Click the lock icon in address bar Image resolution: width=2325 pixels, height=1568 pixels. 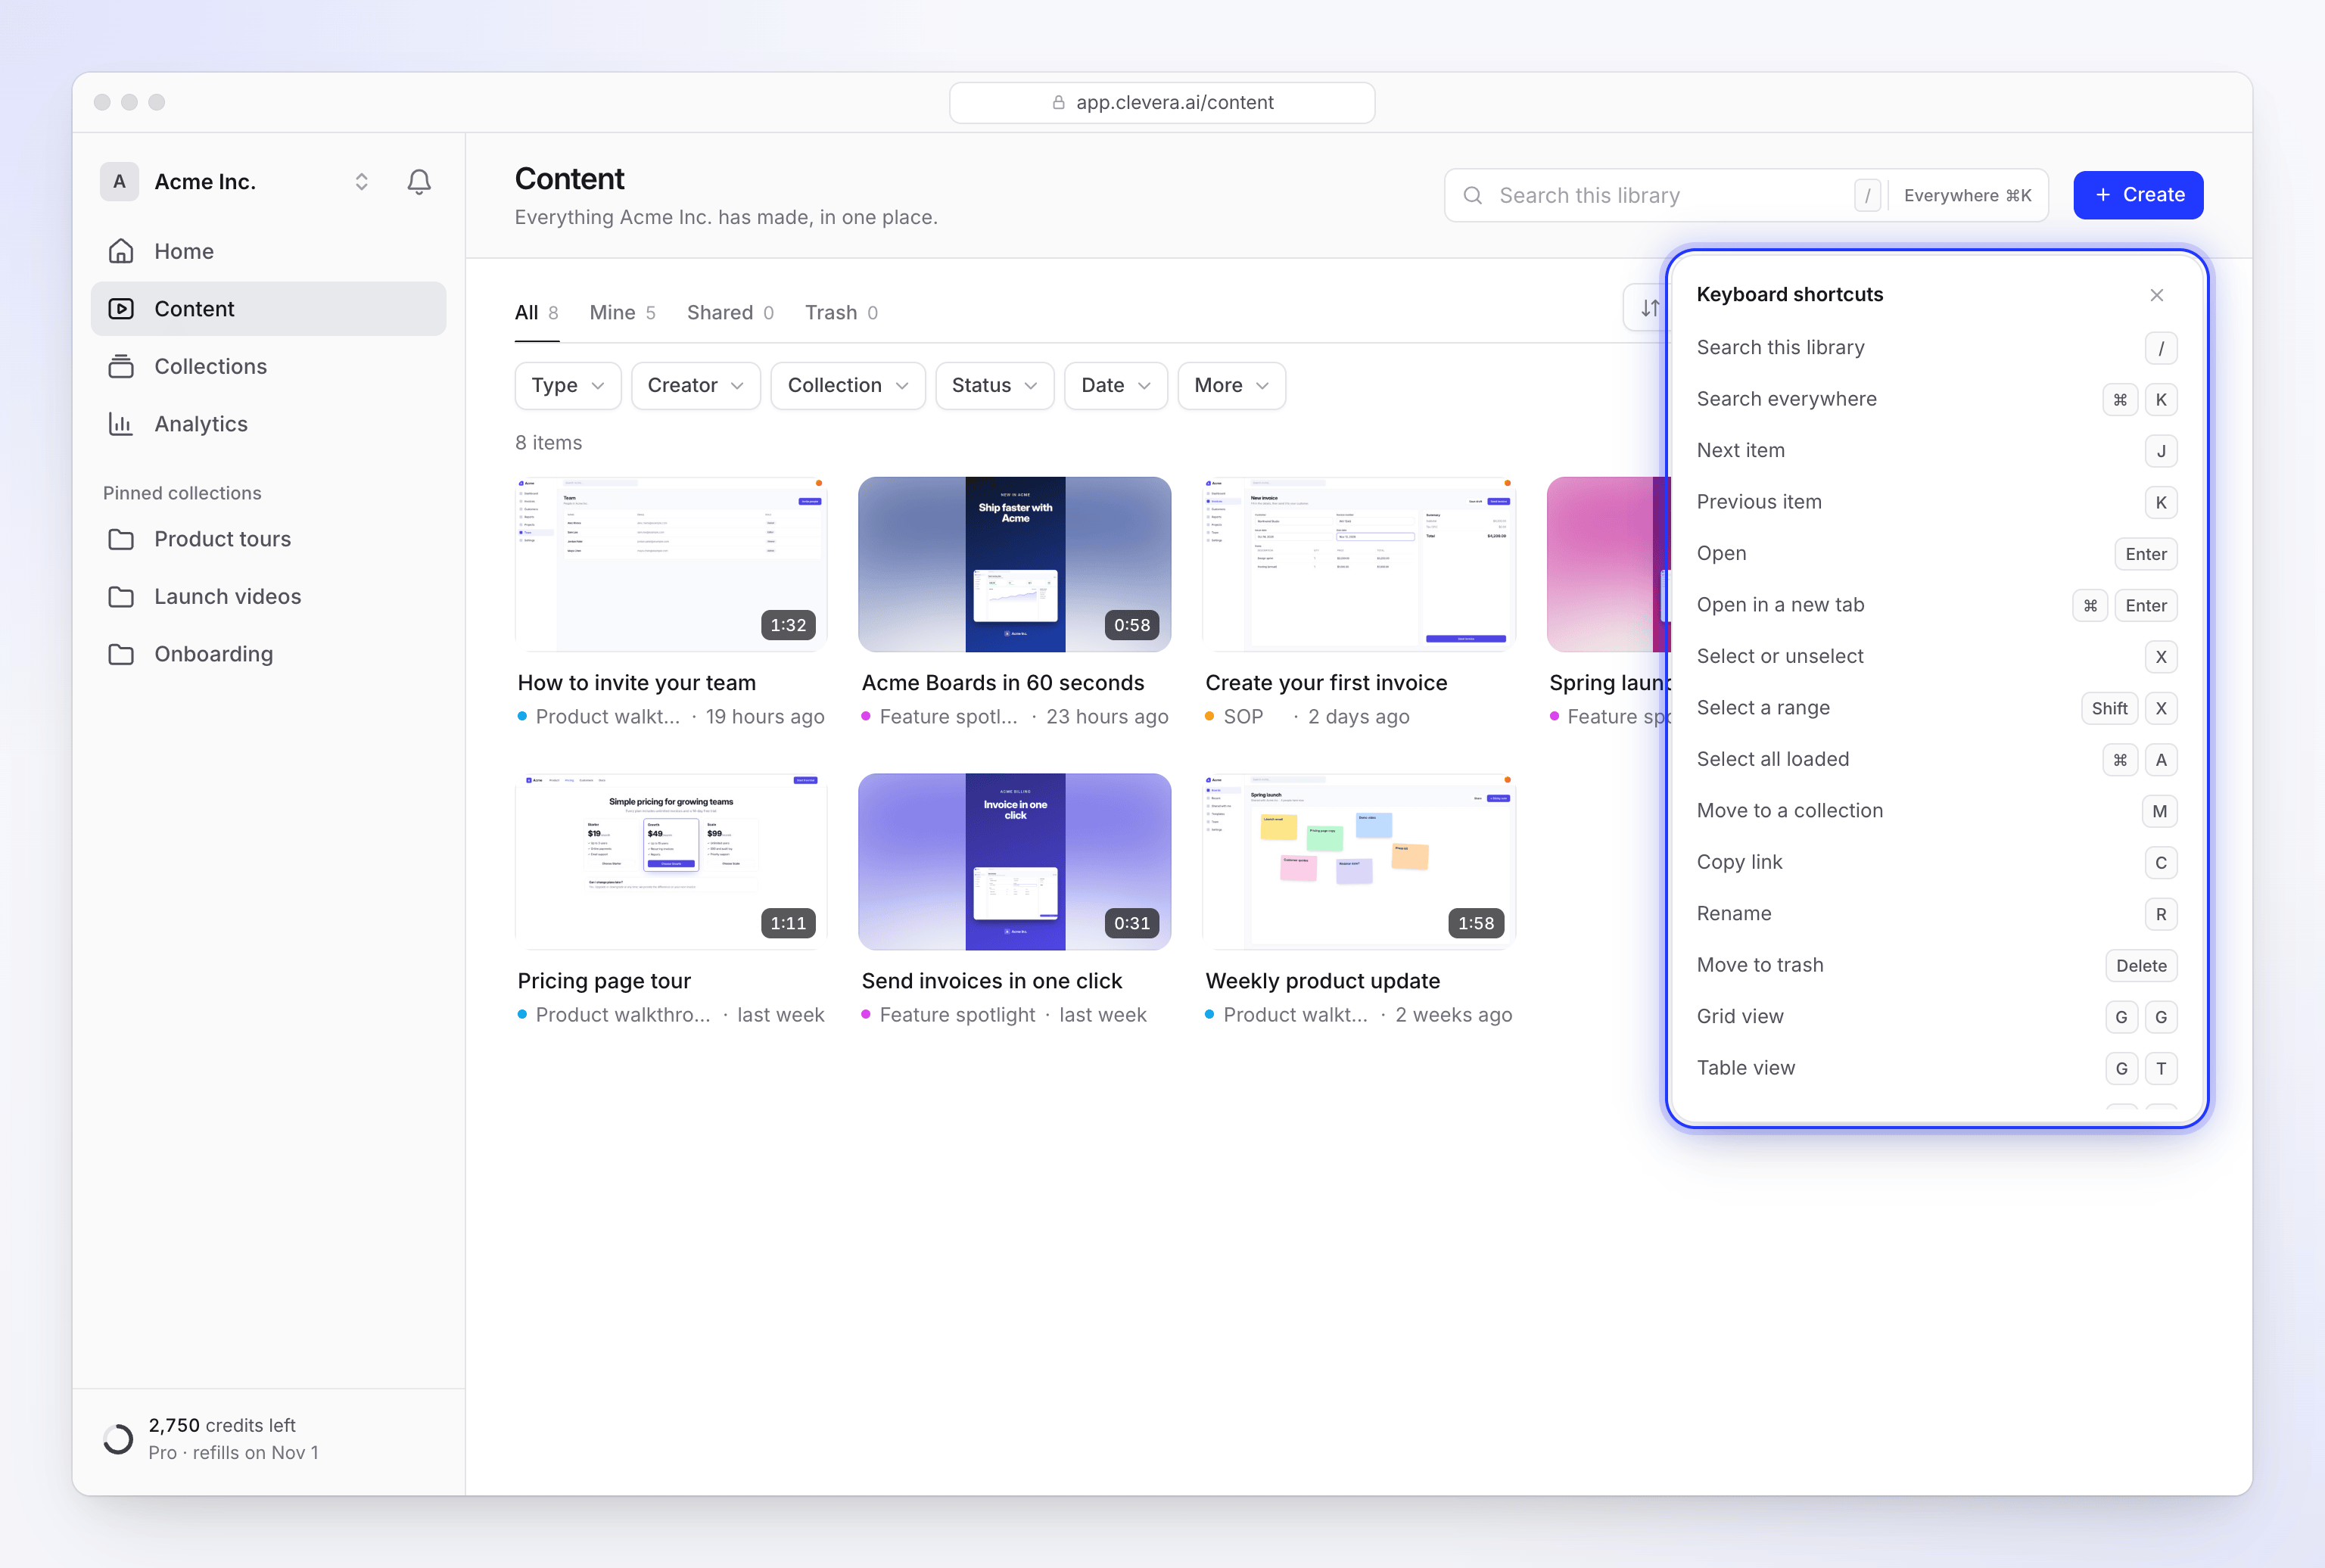click(1058, 103)
